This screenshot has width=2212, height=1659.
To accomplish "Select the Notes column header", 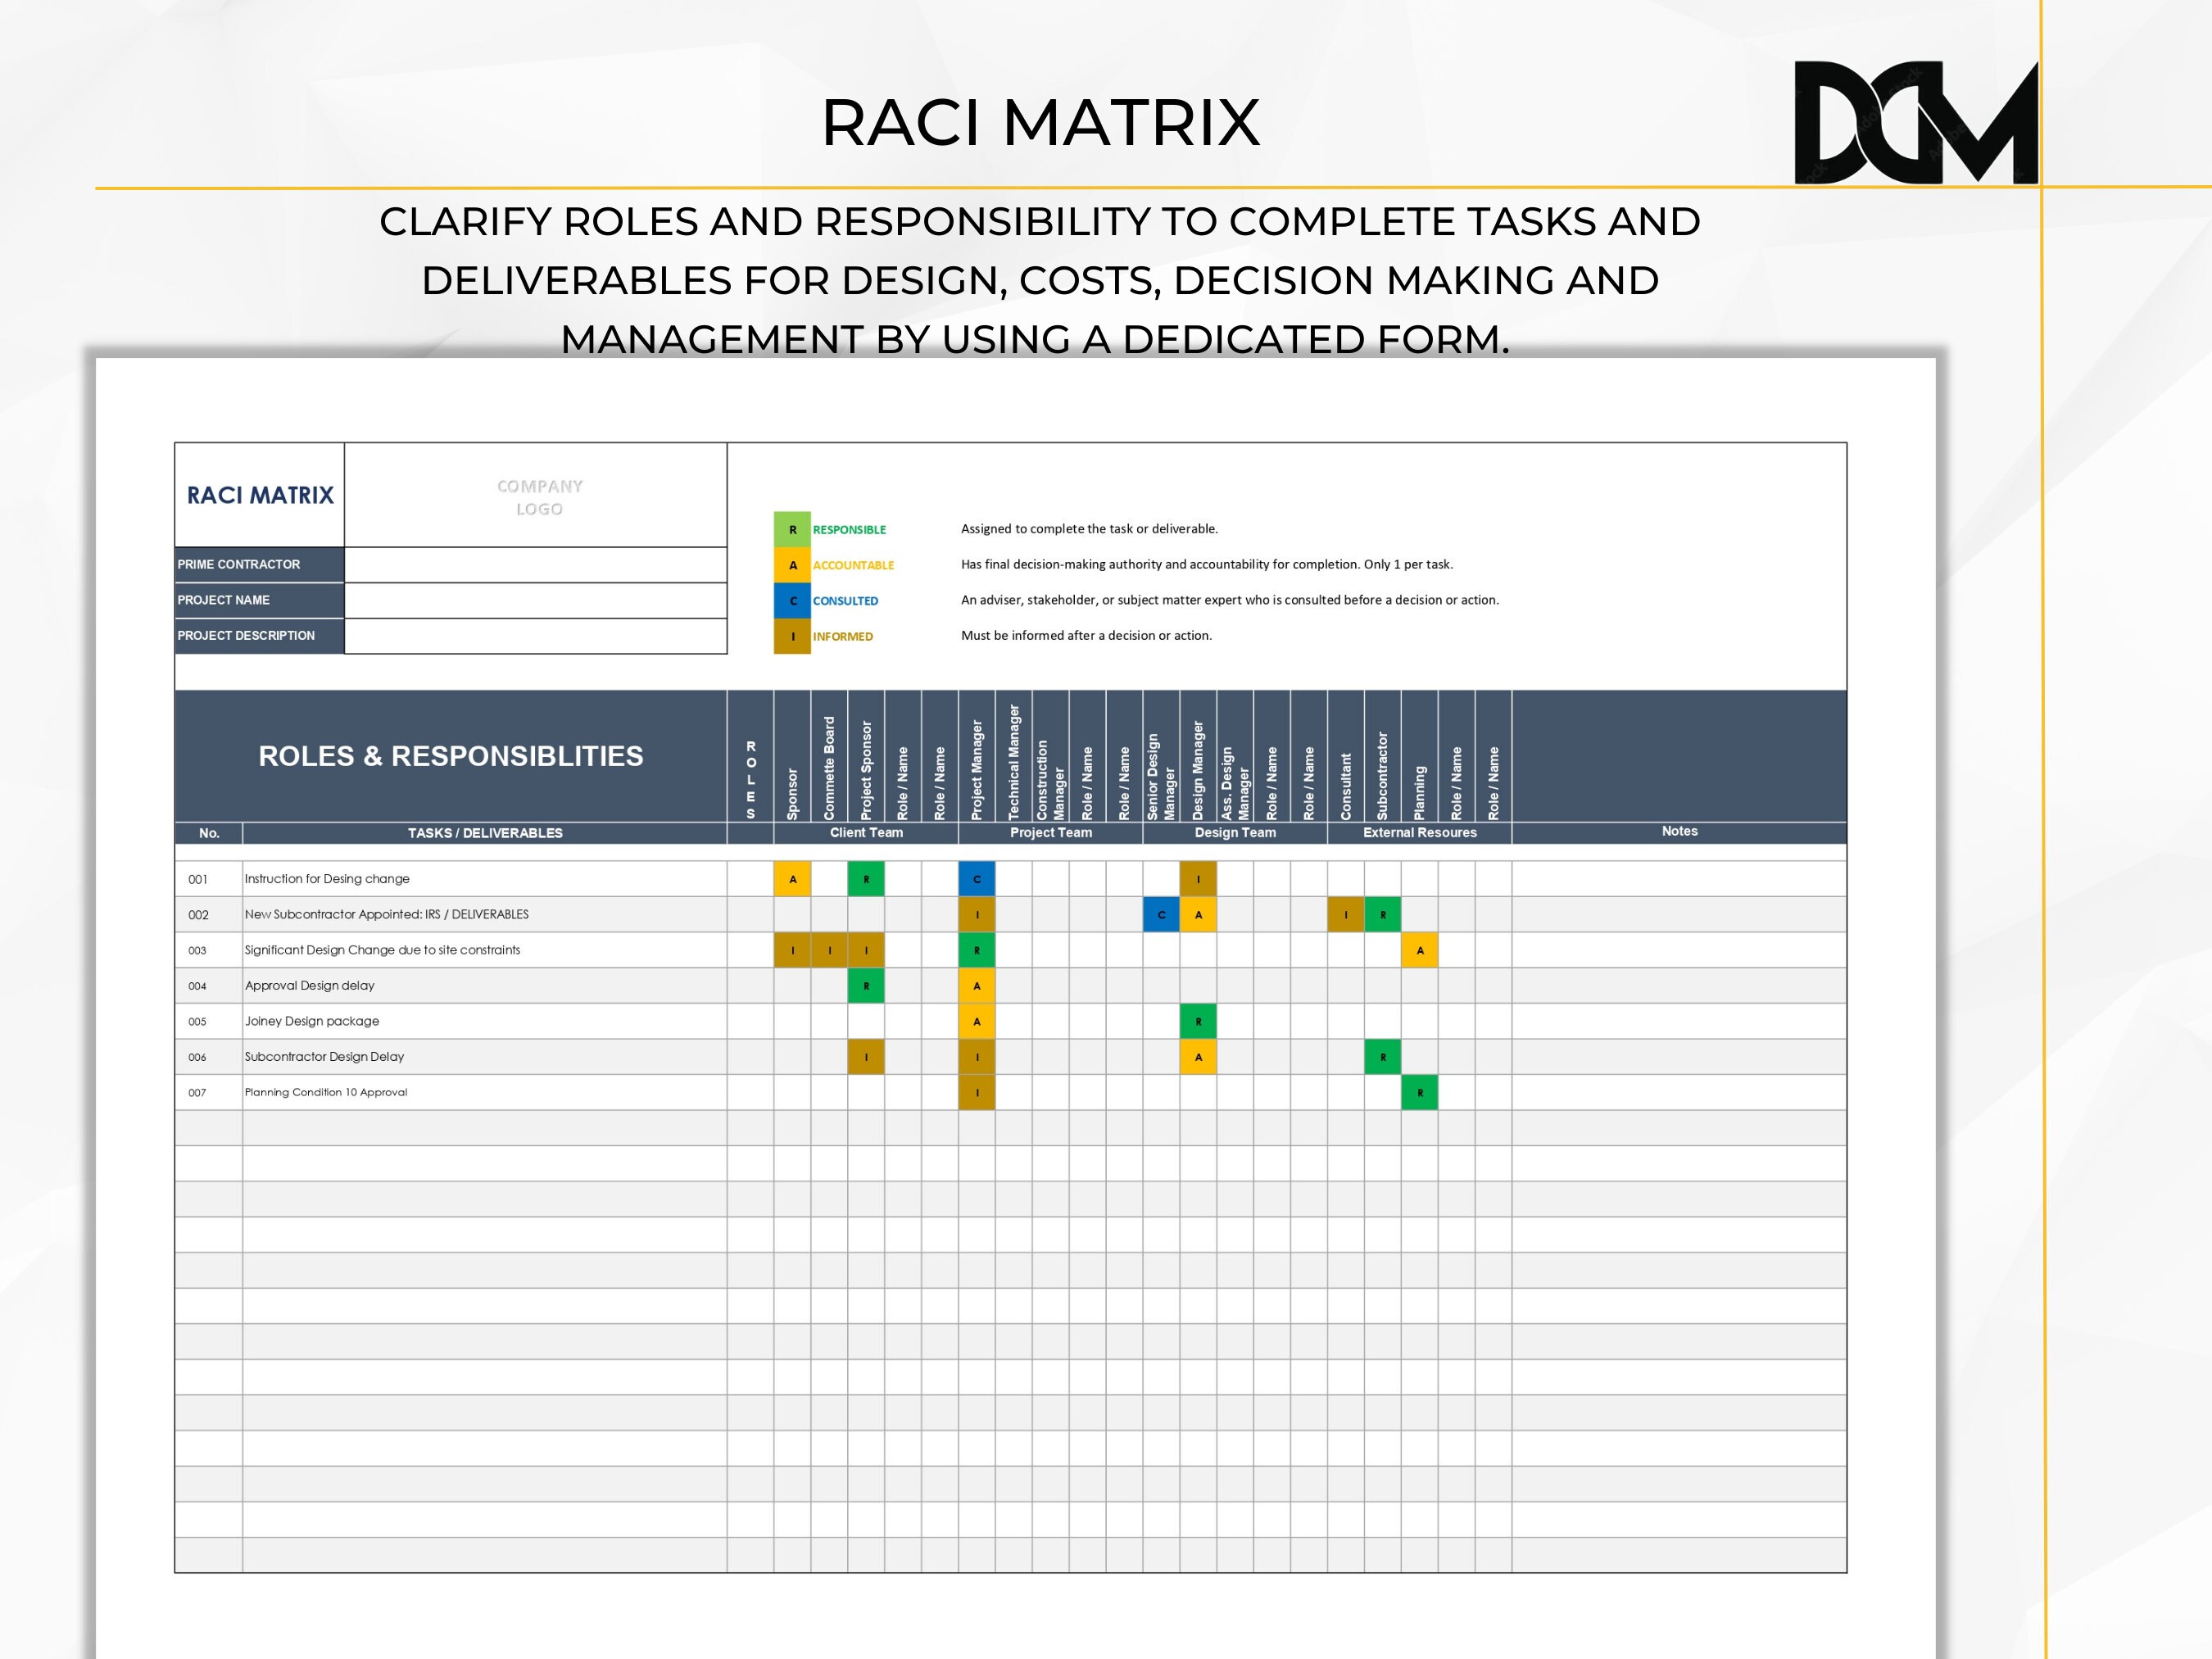I will pyautogui.click(x=1680, y=831).
